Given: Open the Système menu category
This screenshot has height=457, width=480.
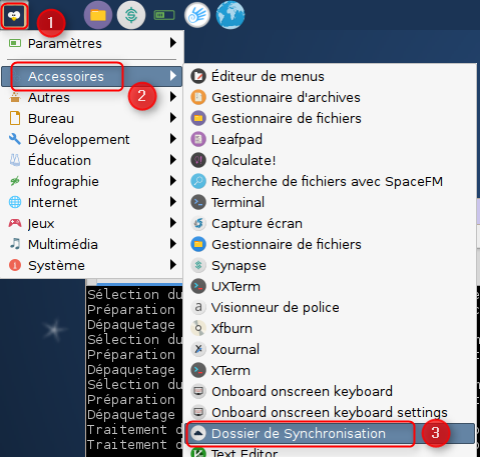Looking at the screenshot, I should [92, 265].
